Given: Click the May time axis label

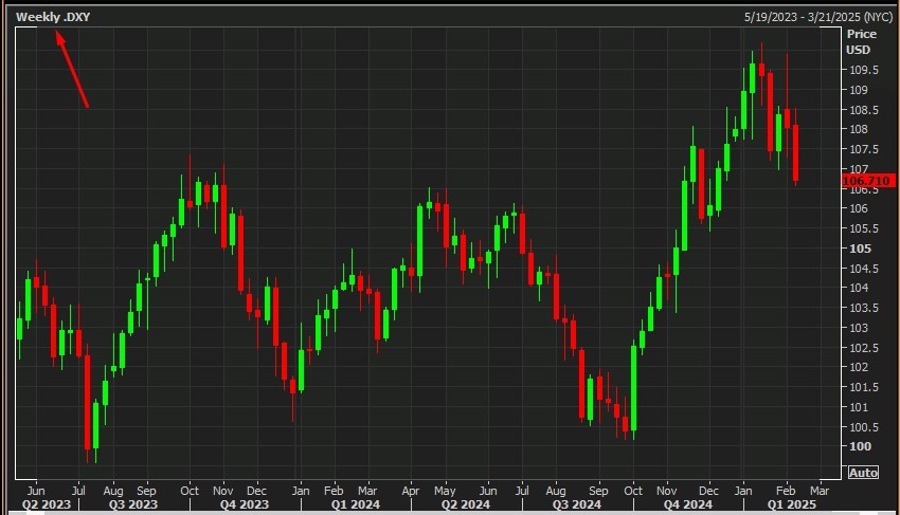Looking at the screenshot, I should coord(445,491).
